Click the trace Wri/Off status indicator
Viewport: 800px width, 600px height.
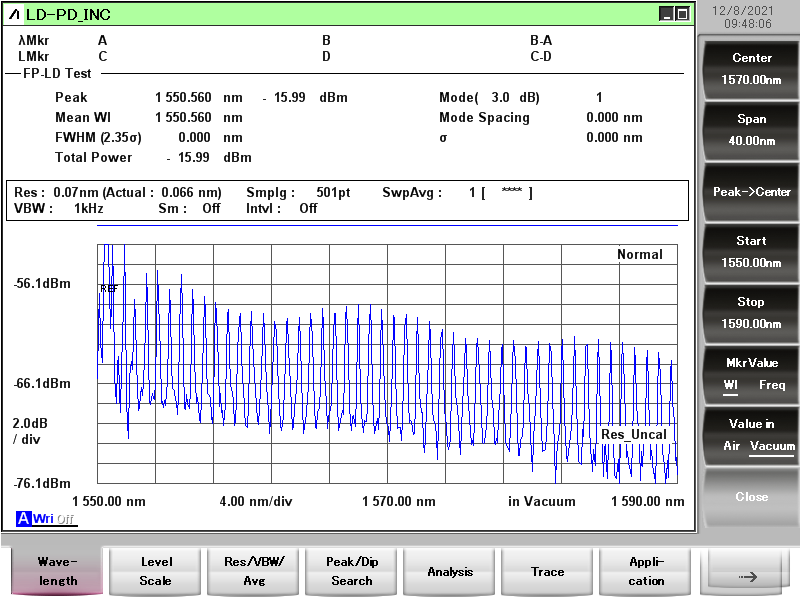click(x=53, y=518)
